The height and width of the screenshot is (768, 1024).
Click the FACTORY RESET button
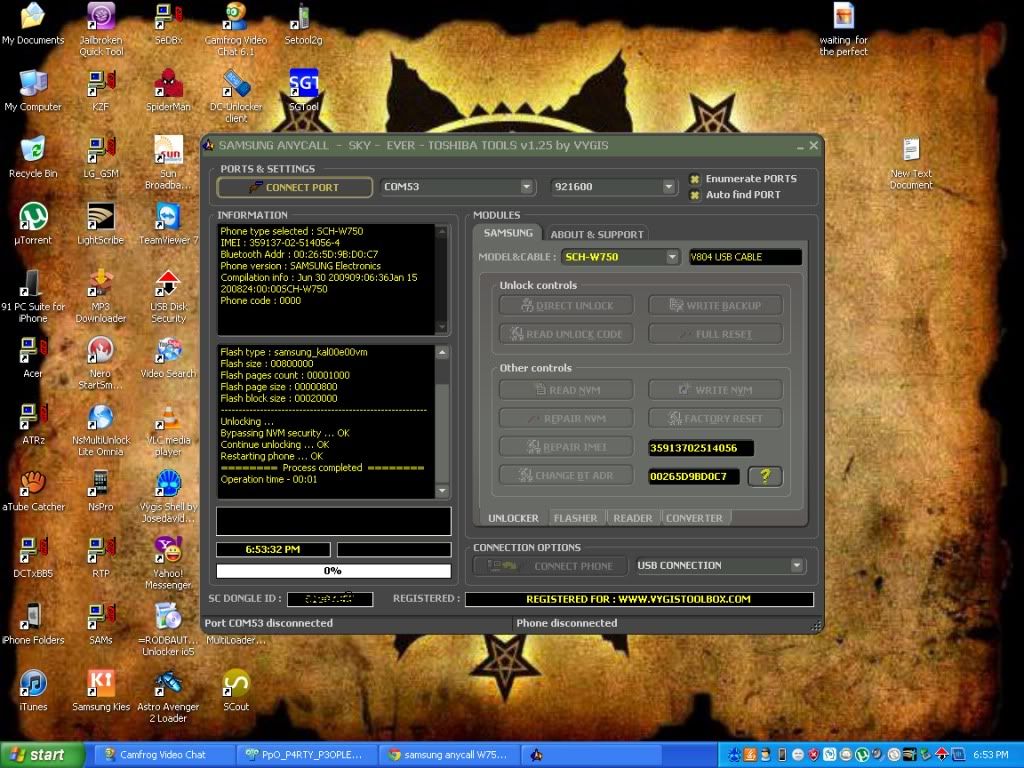point(715,418)
